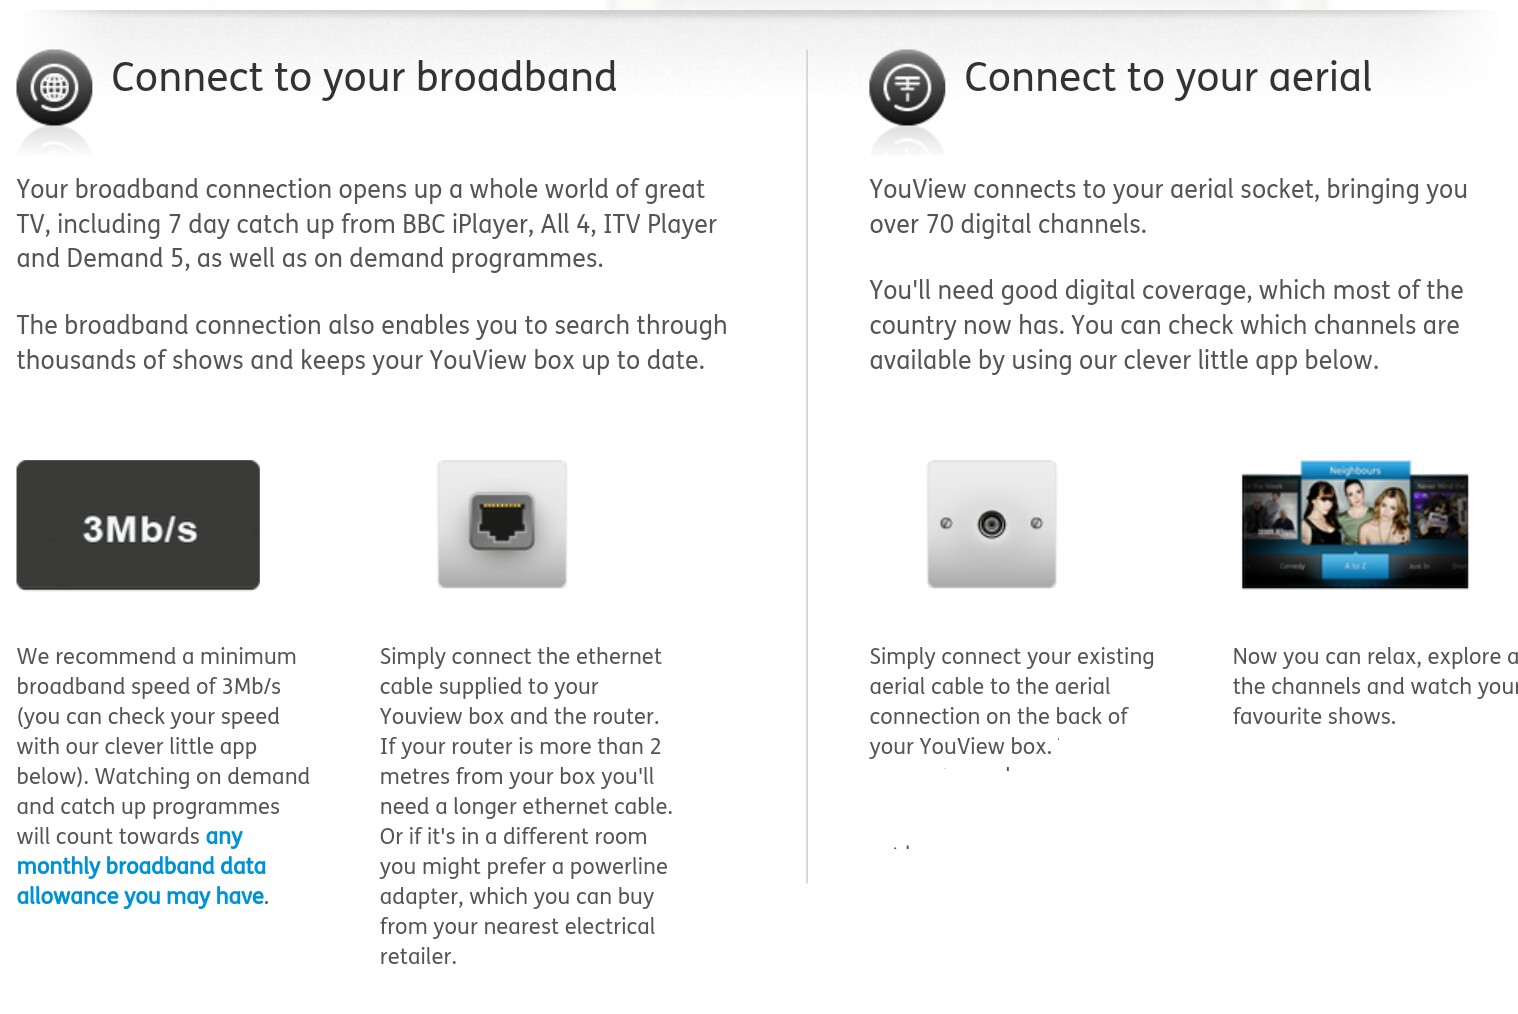Screen dimensions: 1518x1014
Task: Click the Neighbours title banner
Action: [x=1354, y=470]
